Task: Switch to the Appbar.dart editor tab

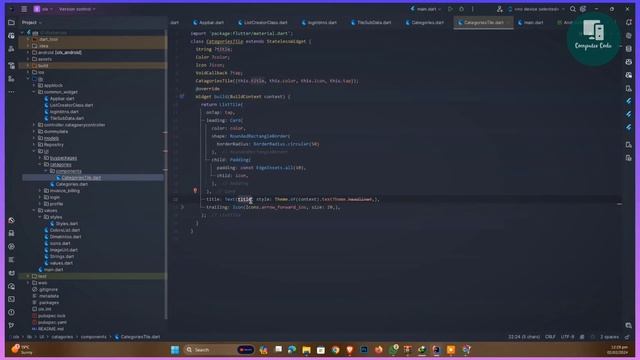Action: point(209,22)
